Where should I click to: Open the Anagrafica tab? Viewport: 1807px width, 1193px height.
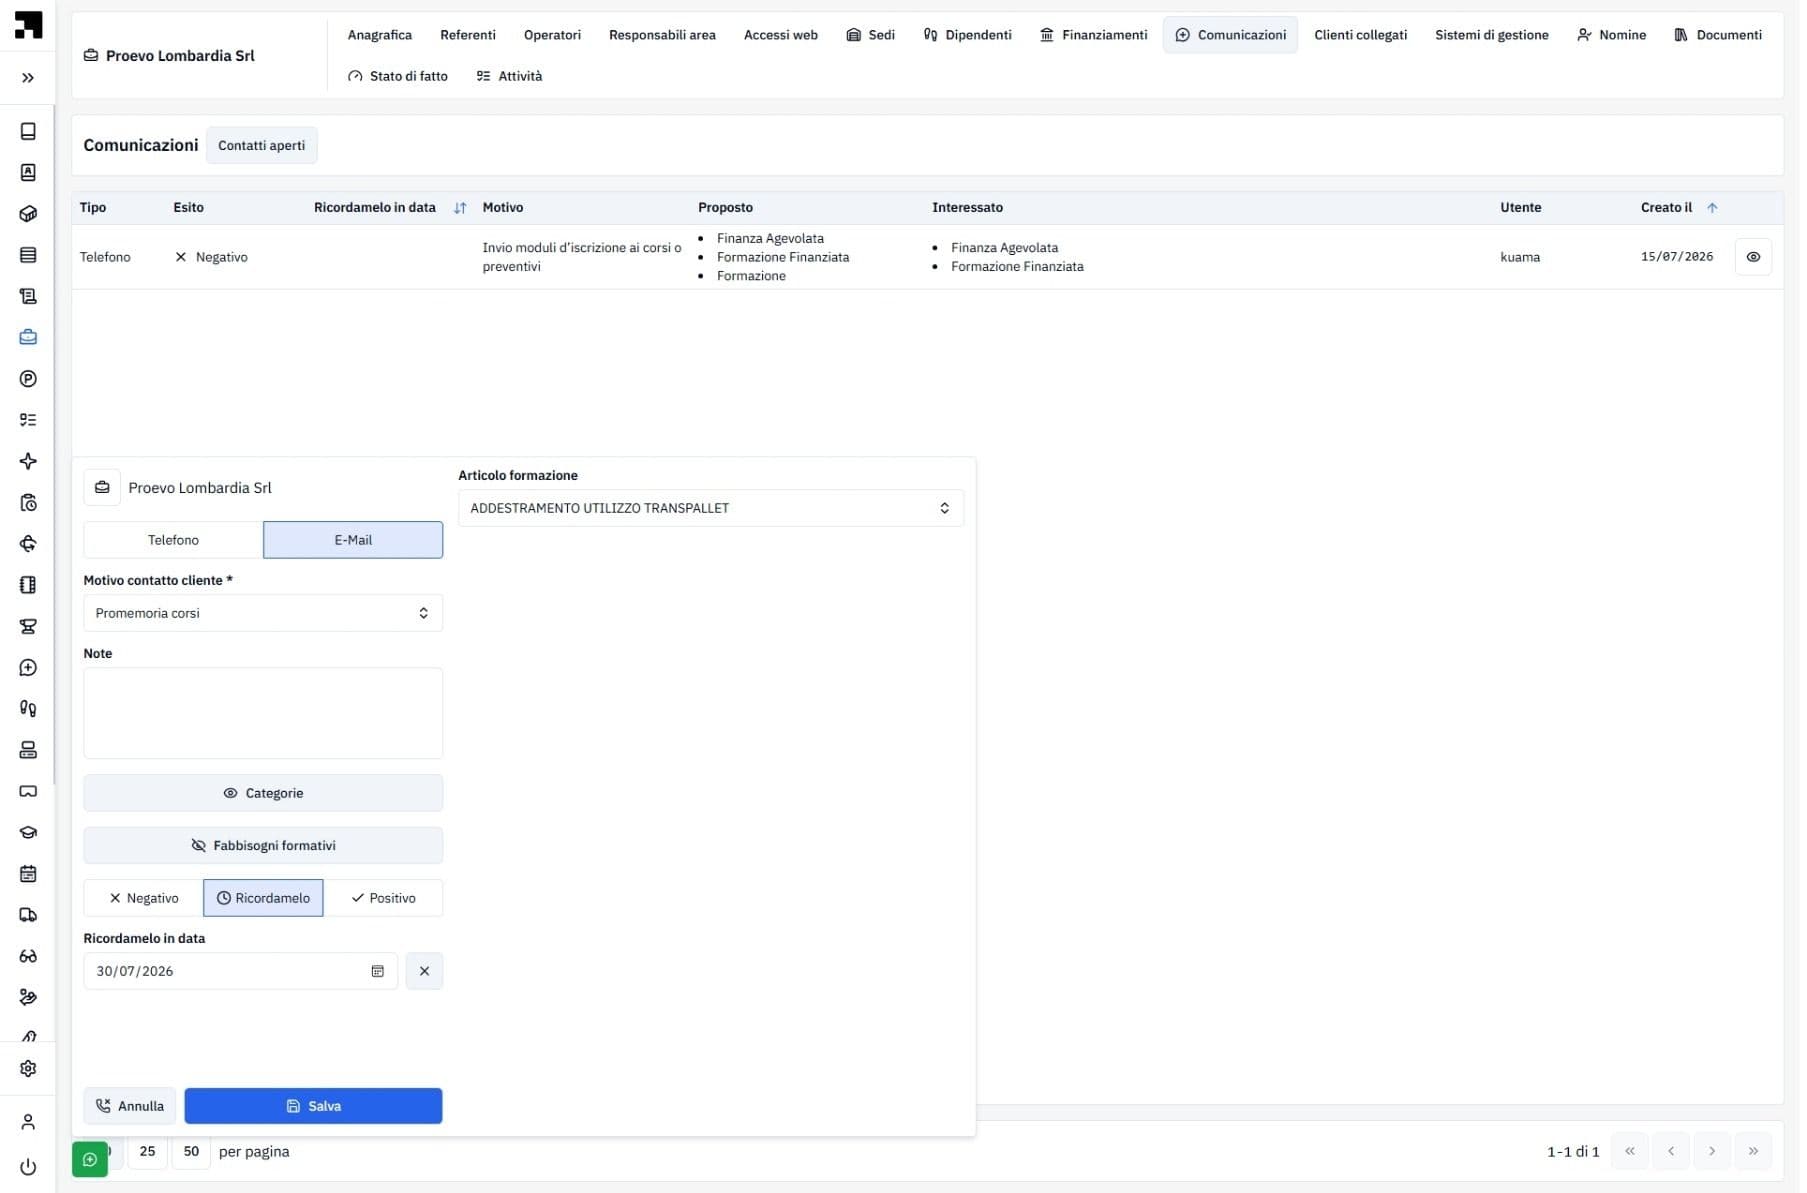tap(380, 35)
